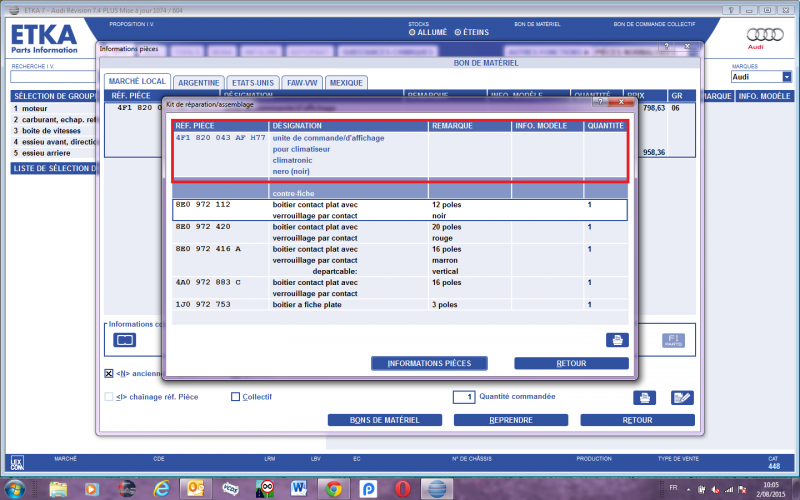Print the material order form
Viewport: 800px width, 500px height.
[x=644, y=397]
